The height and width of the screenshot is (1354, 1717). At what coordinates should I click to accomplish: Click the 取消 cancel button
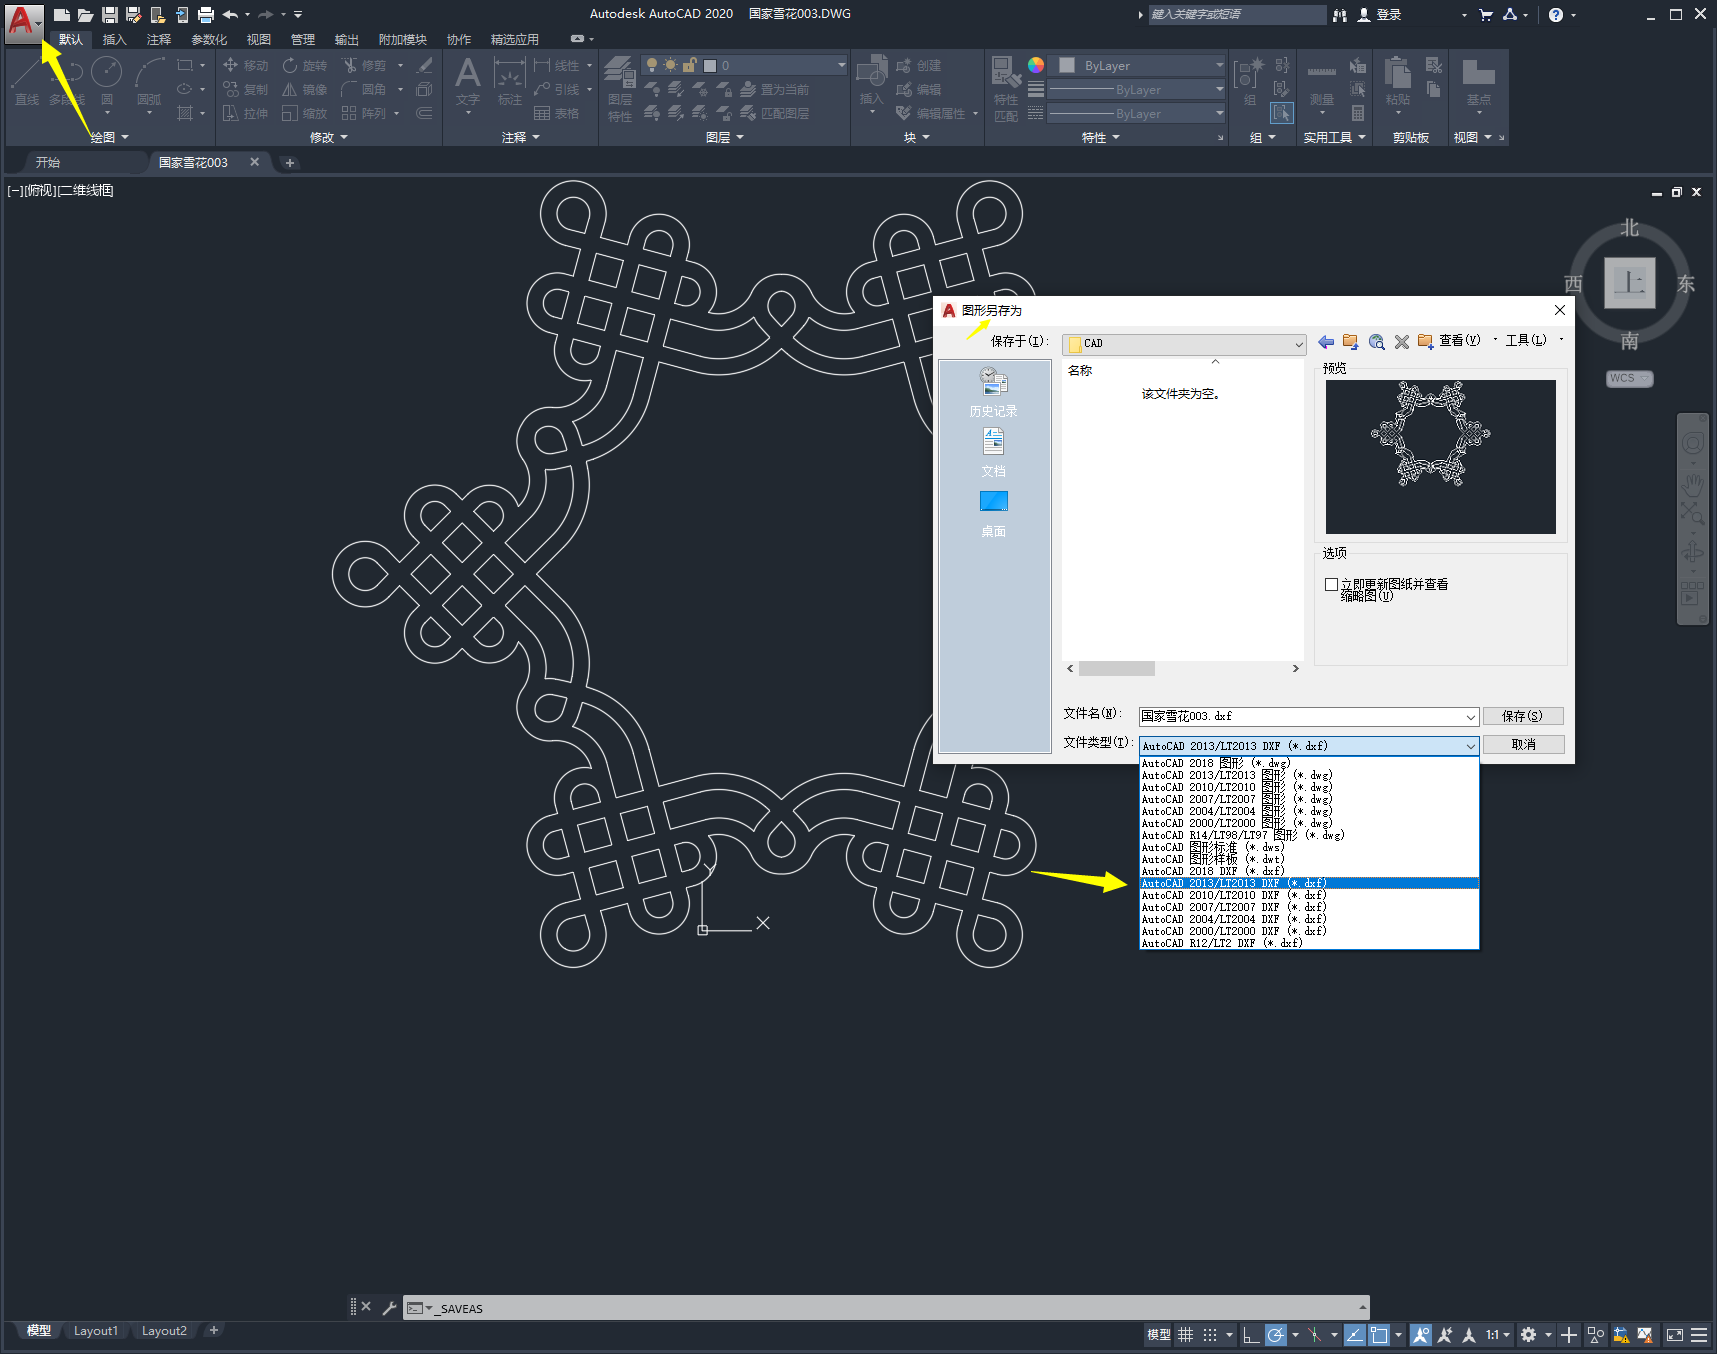1522,745
